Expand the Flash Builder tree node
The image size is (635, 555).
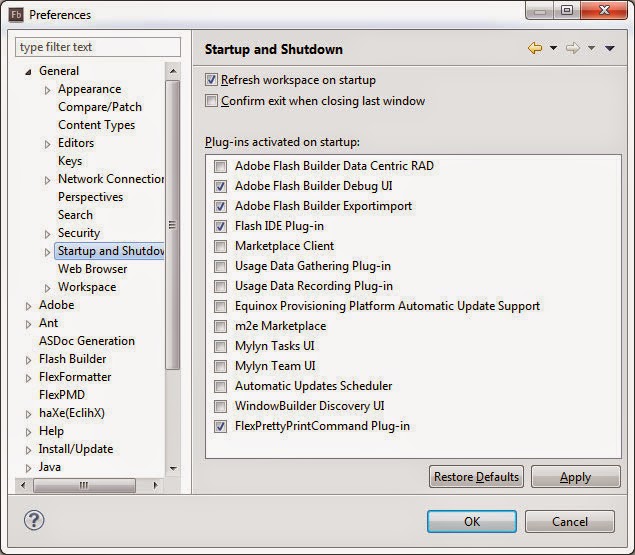28,360
